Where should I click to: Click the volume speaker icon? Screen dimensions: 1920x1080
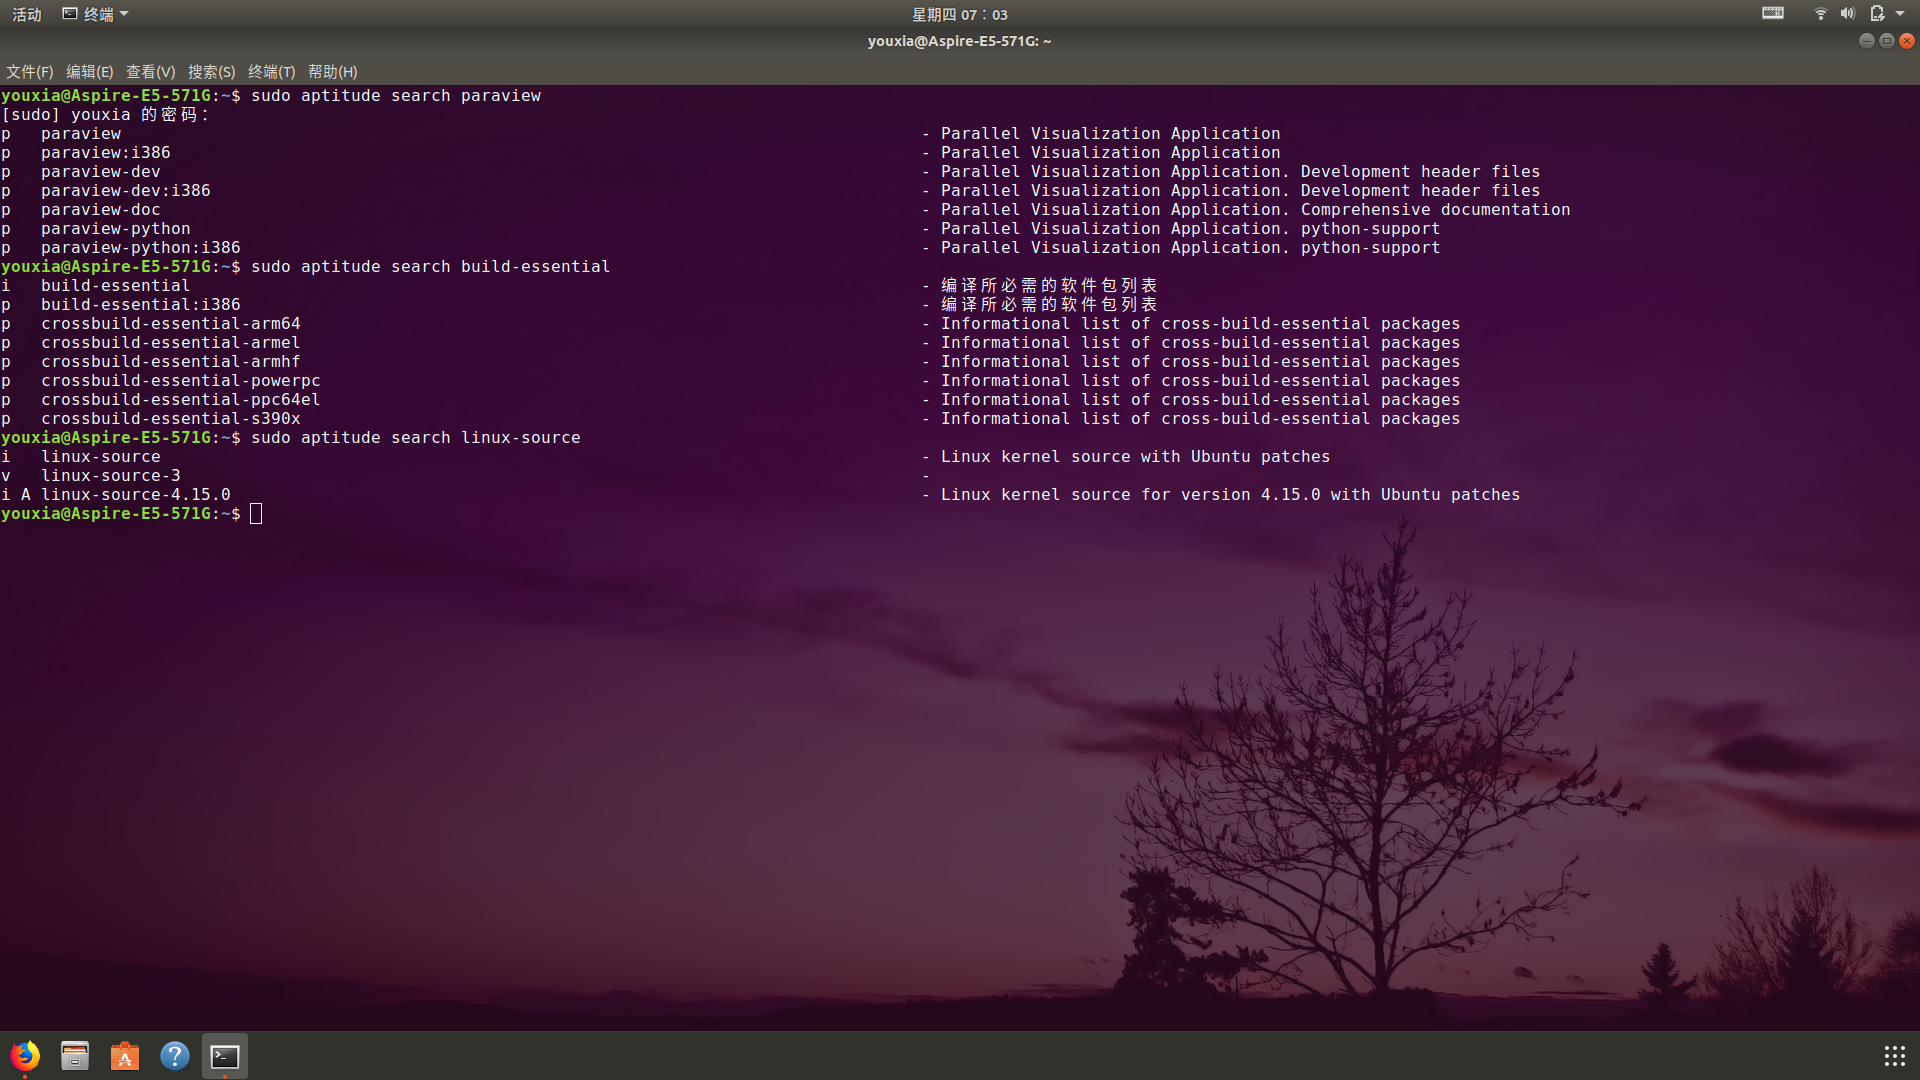coord(1847,14)
